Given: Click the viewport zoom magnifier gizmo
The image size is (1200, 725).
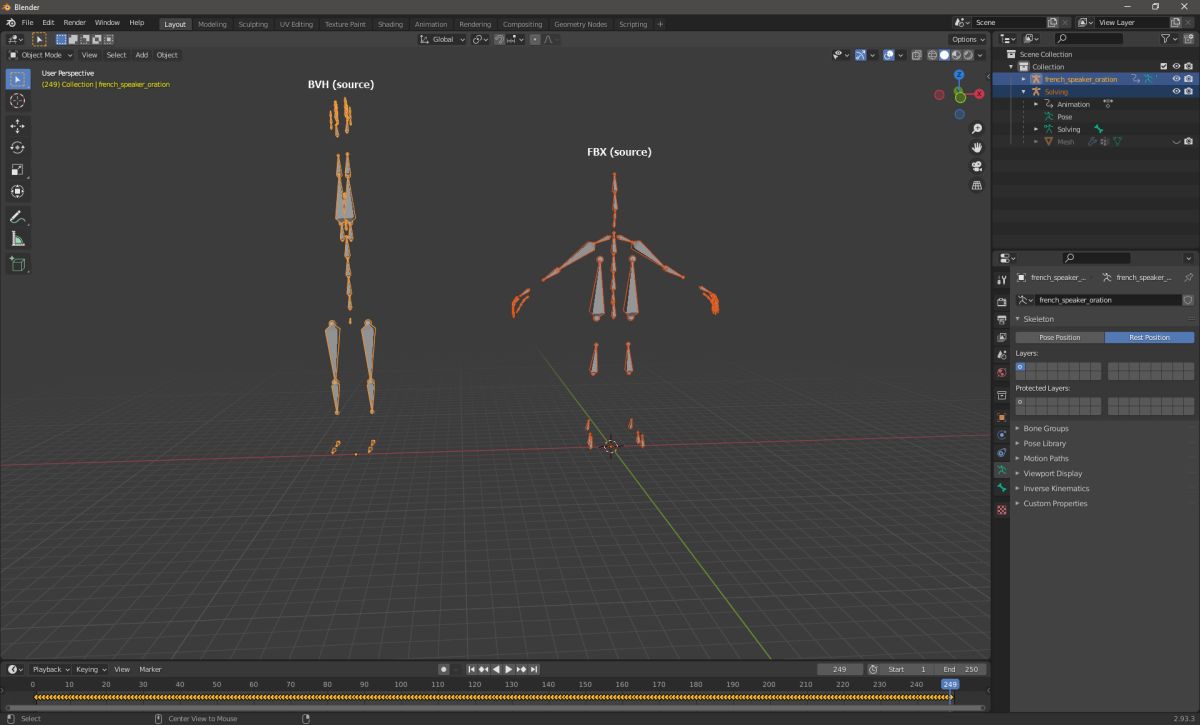Looking at the screenshot, I should tap(977, 128).
